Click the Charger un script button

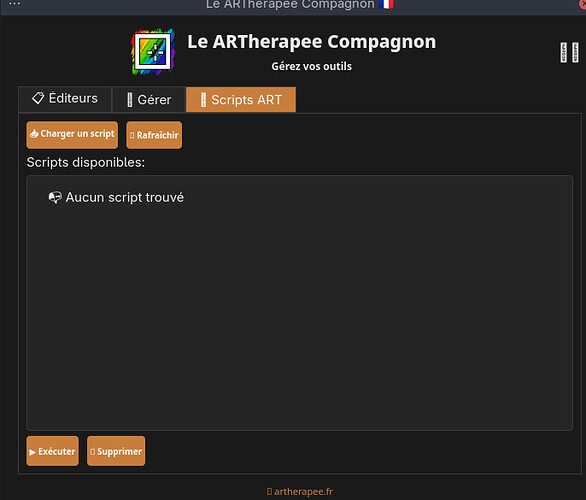click(x=72, y=135)
